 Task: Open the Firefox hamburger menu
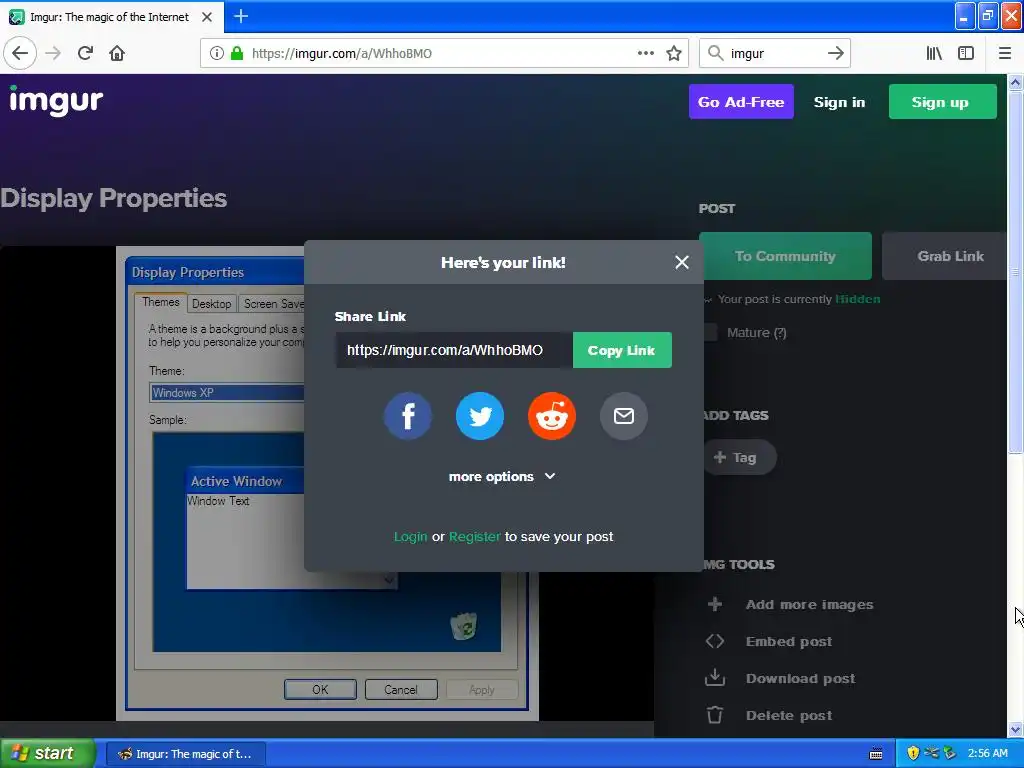pyautogui.click(x=1005, y=54)
